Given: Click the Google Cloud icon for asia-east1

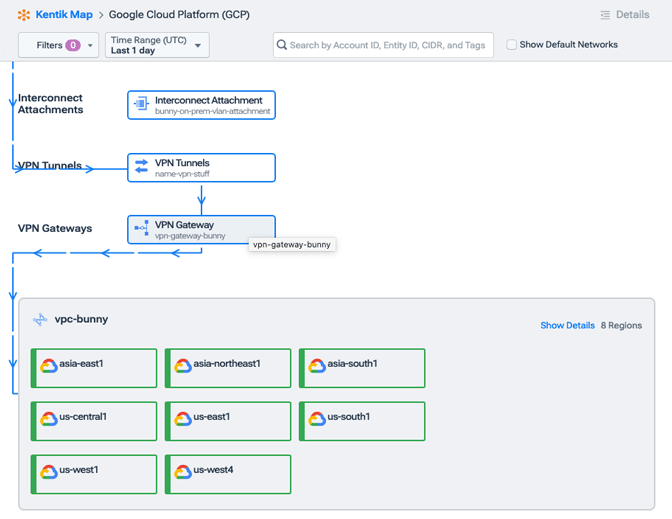Looking at the screenshot, I should point(48,367).
